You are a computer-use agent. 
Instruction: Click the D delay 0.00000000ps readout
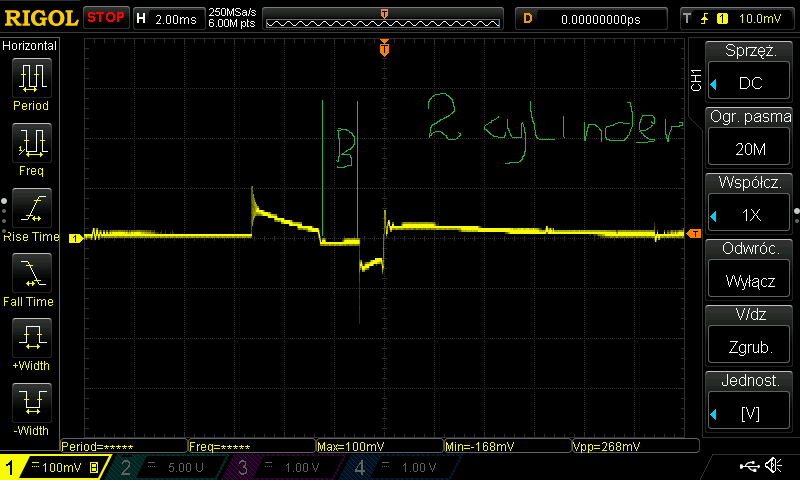(x=591, y=19)
